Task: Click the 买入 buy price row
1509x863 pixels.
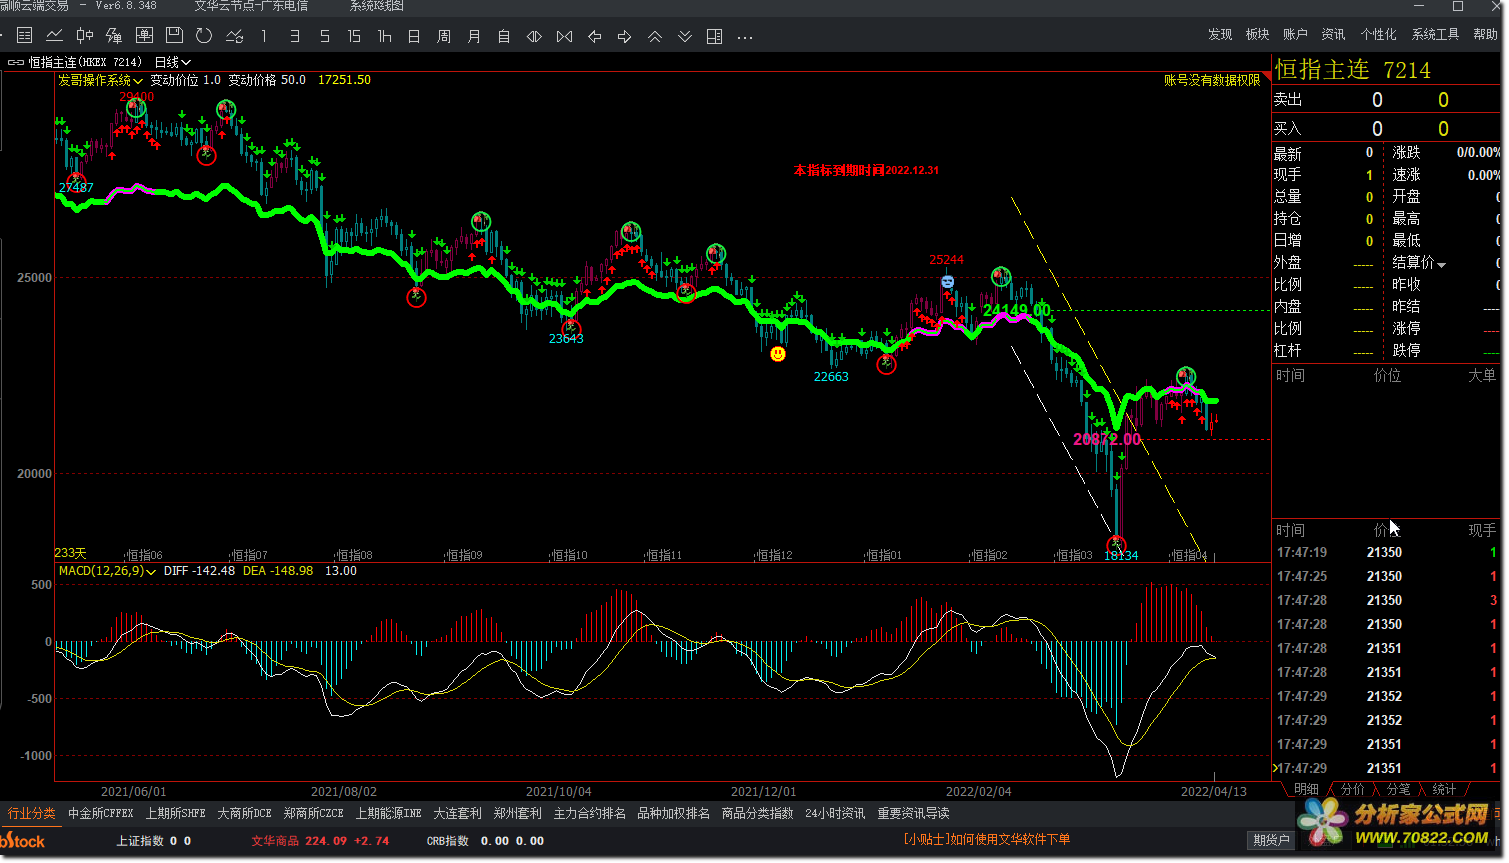Action: [x=1386, y=129]
